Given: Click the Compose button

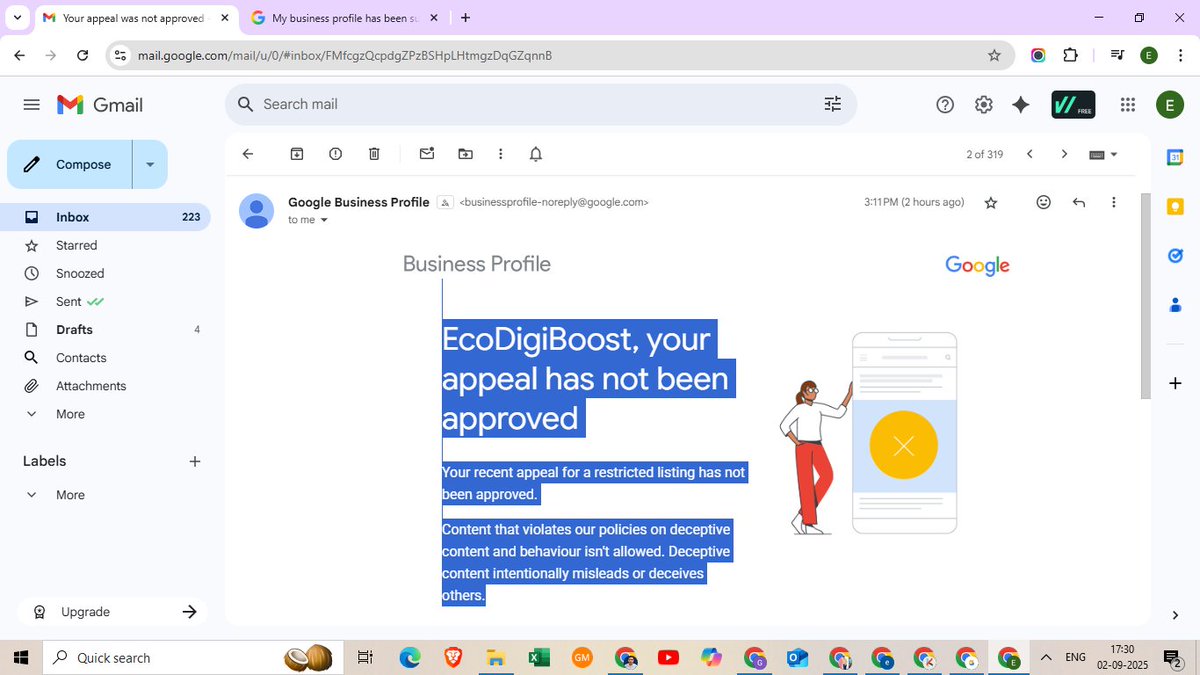Looking at the screenshot, I should [70, 165].
